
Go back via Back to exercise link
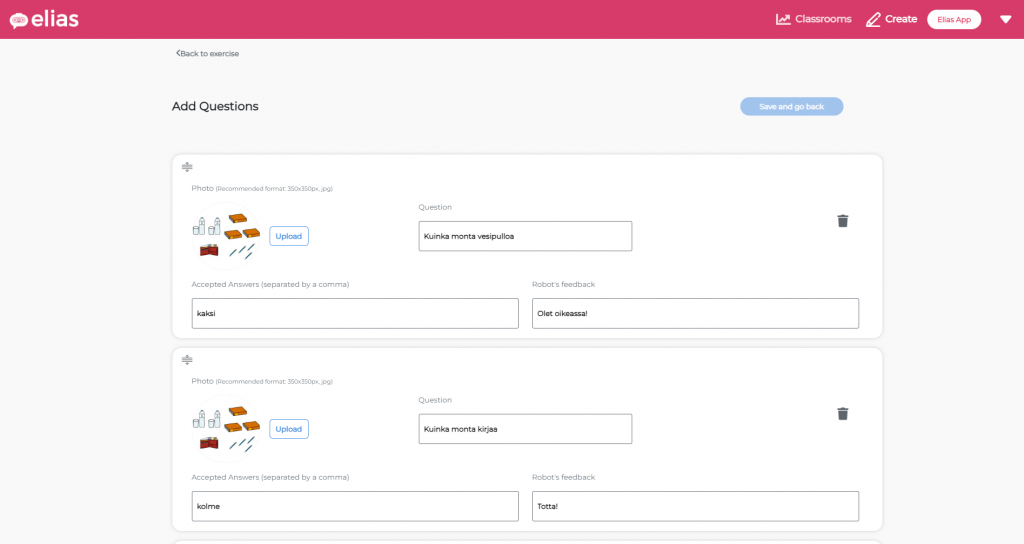pos(207,53)
